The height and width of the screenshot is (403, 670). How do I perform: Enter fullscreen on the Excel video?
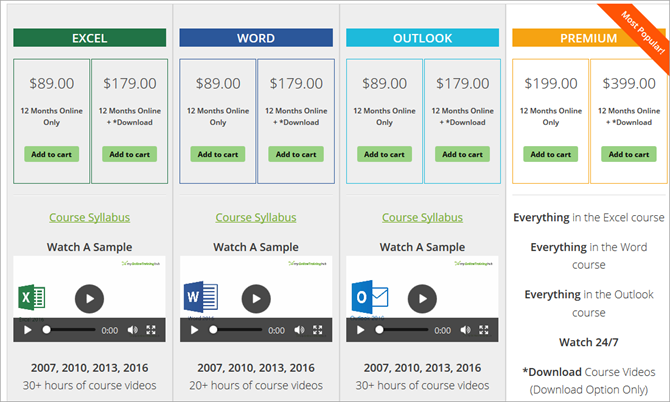152,330
